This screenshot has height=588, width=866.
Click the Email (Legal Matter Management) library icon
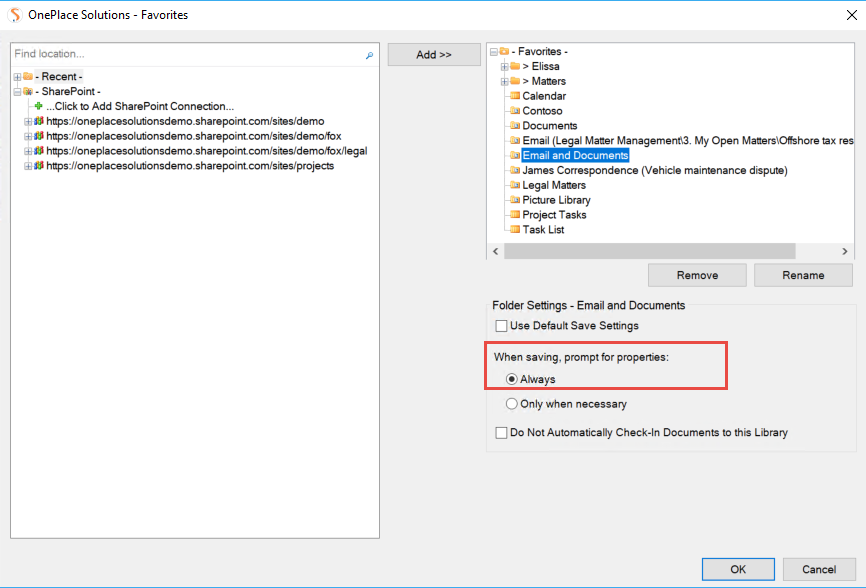(515, 141)
